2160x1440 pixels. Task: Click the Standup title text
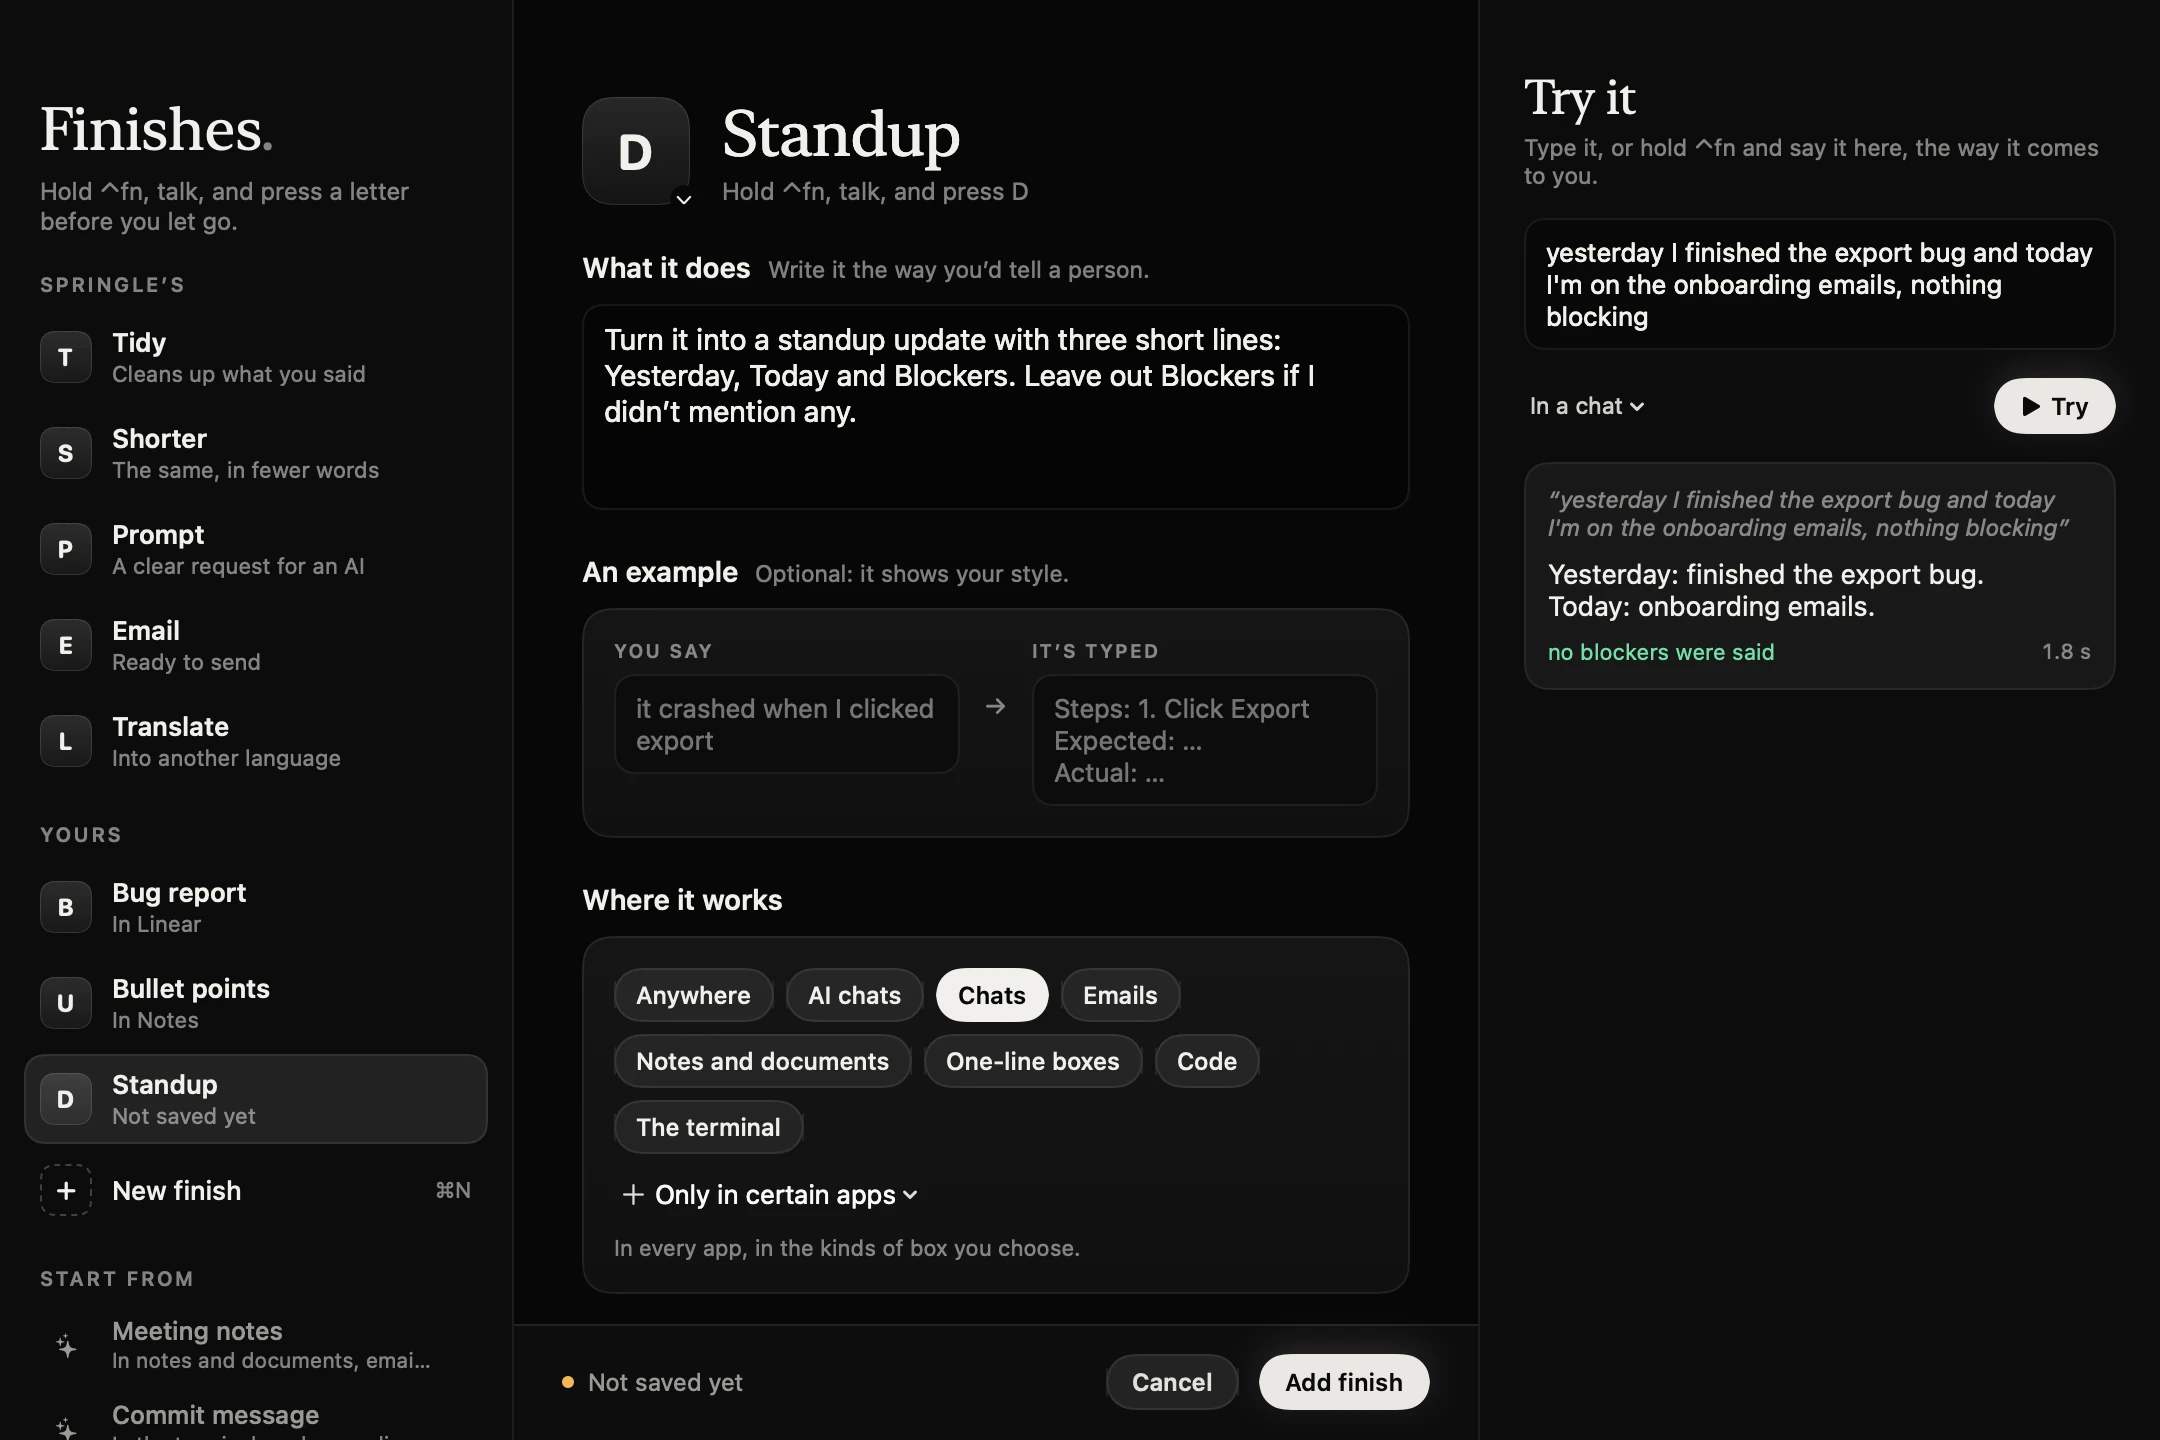point(841,134)
